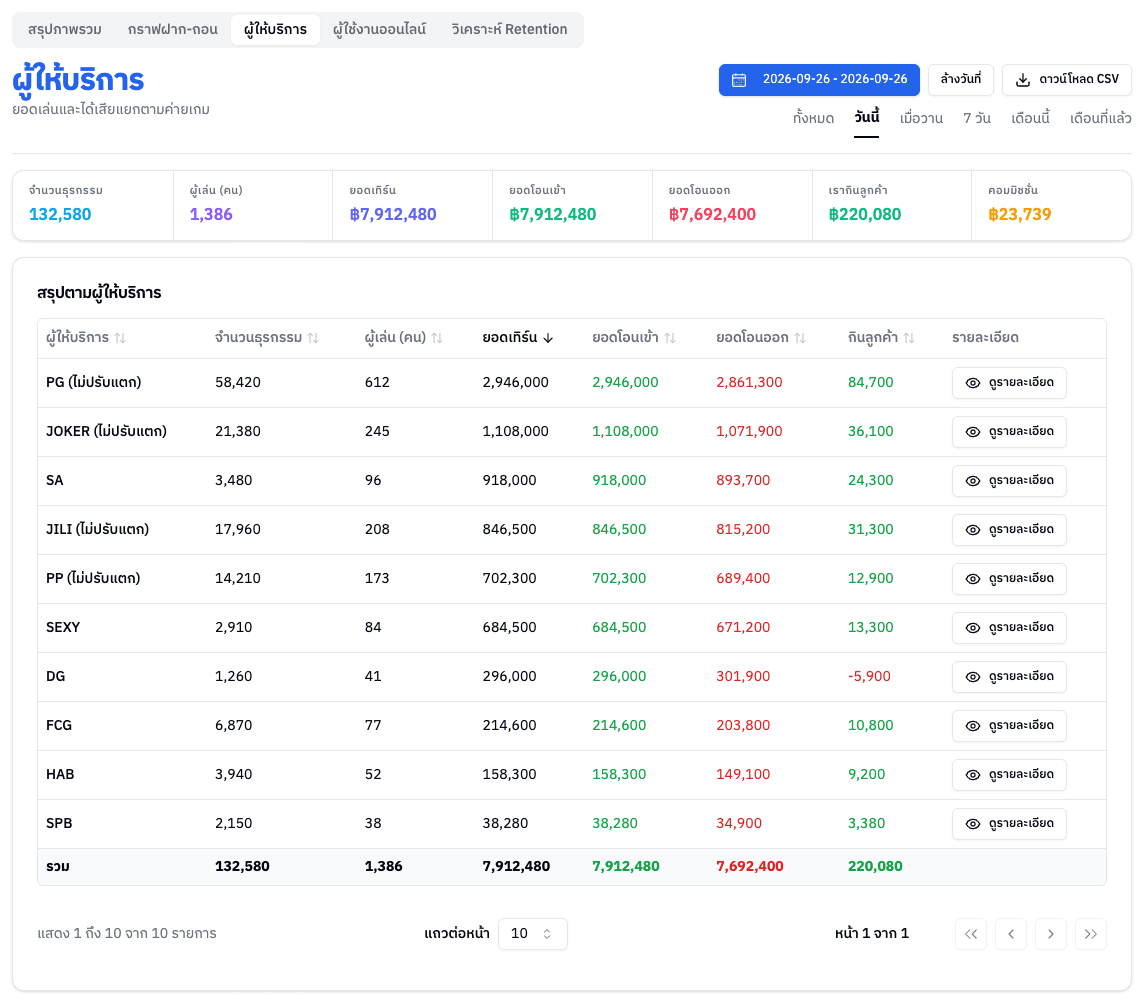
Task: Switch to the สรุปภาพรวม tab
Action: click(x=65, y=30)
